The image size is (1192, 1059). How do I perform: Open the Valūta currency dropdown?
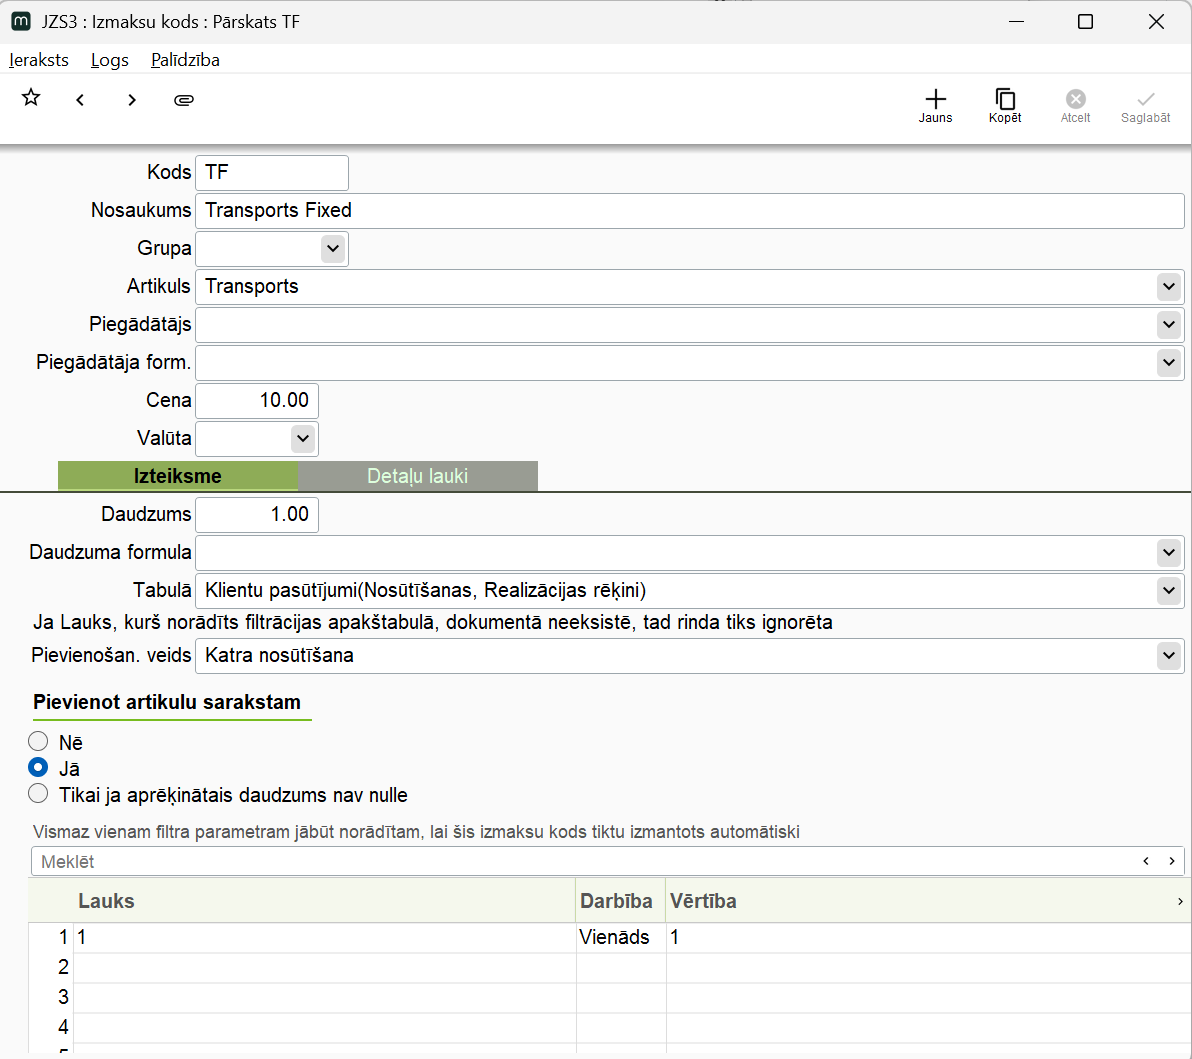(302, 438)
